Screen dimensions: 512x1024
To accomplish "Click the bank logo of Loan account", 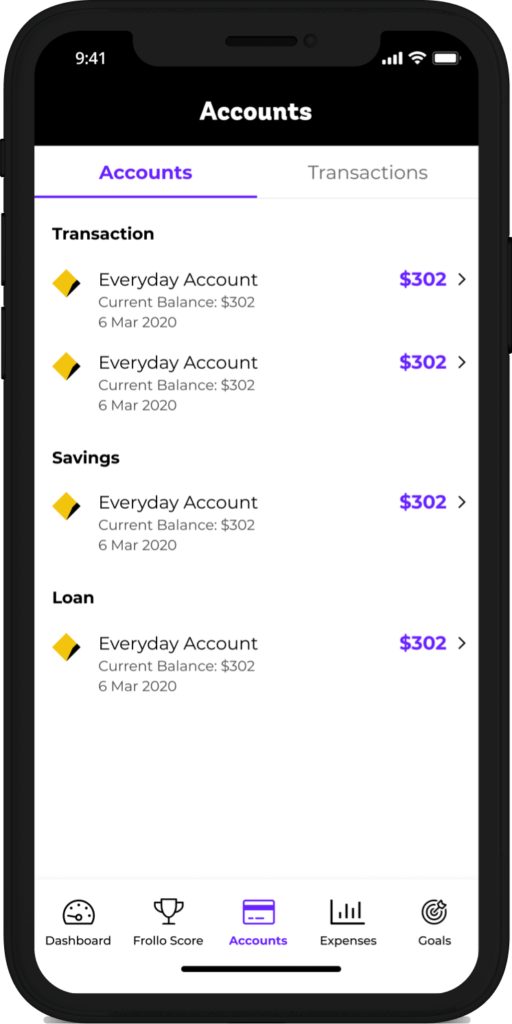I will [x=66, y=647].
